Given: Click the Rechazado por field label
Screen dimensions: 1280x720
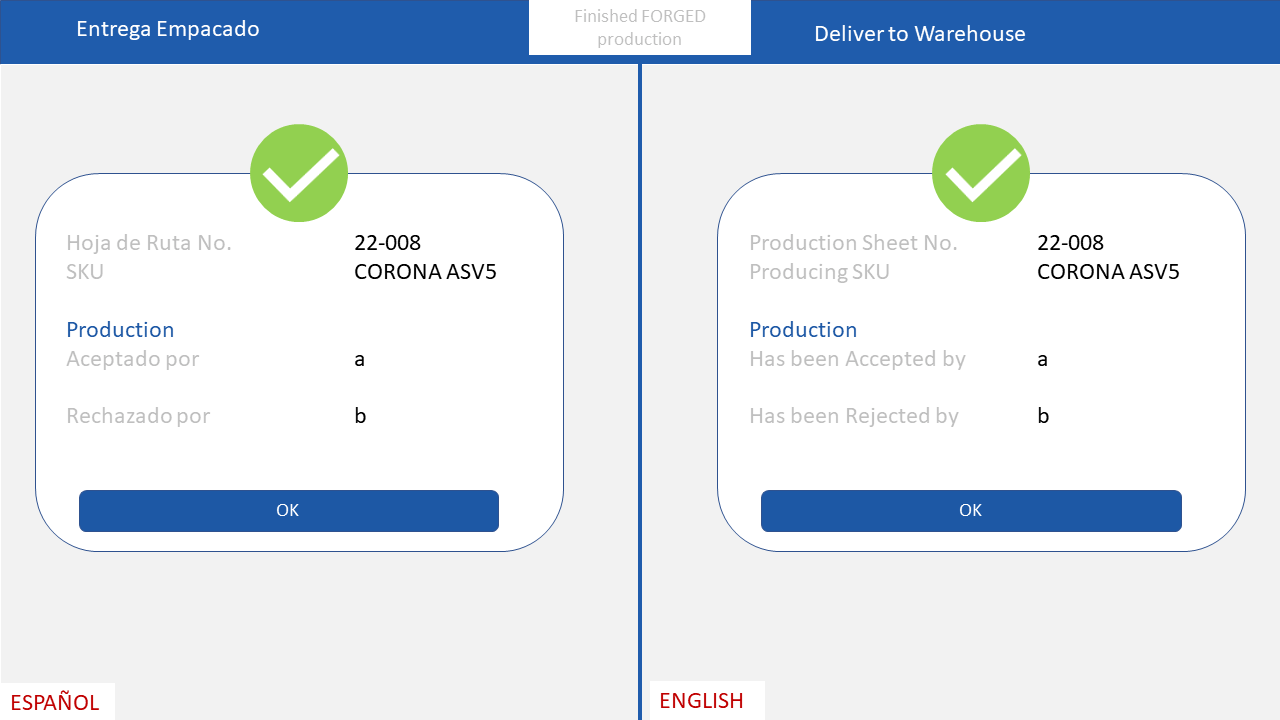Looking at the screenshot, I should pos(138,416).
